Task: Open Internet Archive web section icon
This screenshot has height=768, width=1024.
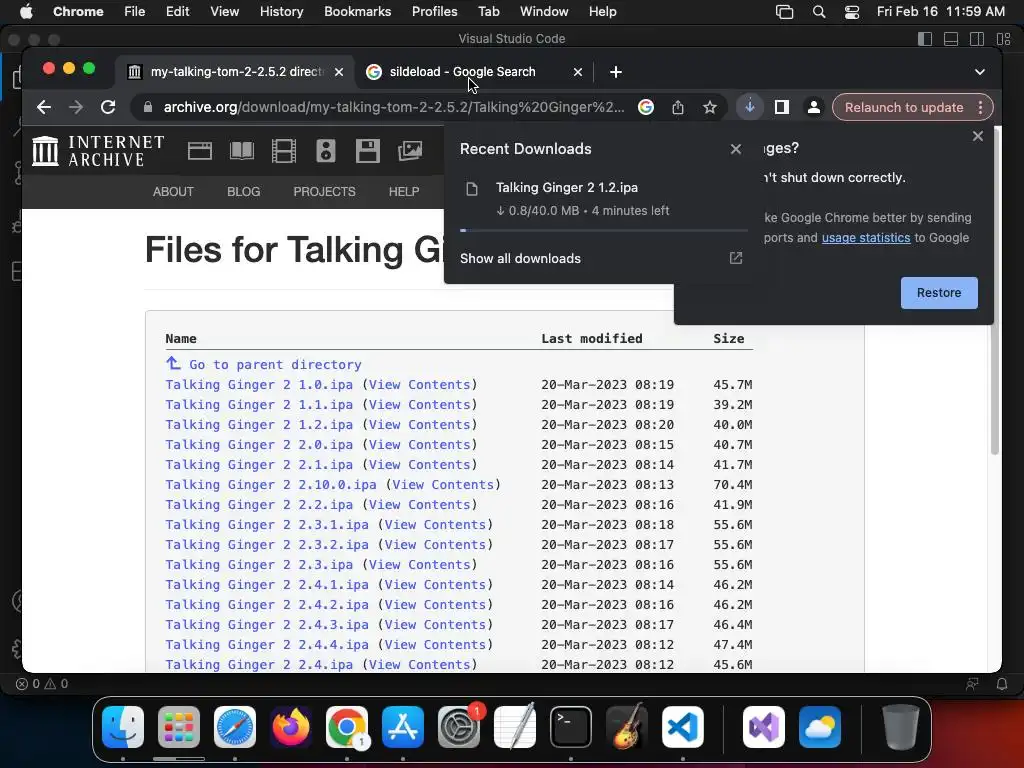Action: [x=200, y=151]
